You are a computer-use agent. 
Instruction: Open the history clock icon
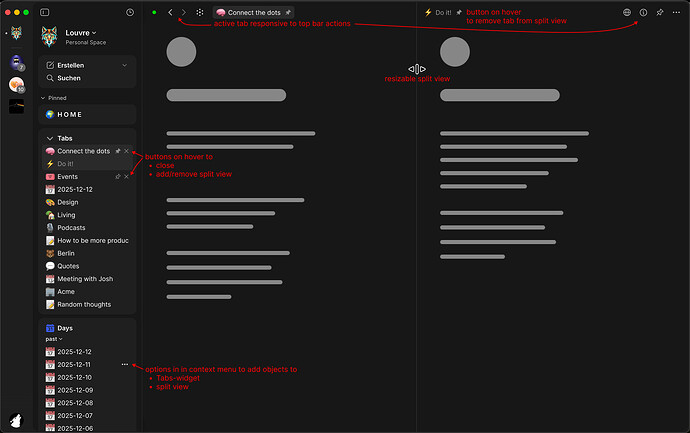130,12
